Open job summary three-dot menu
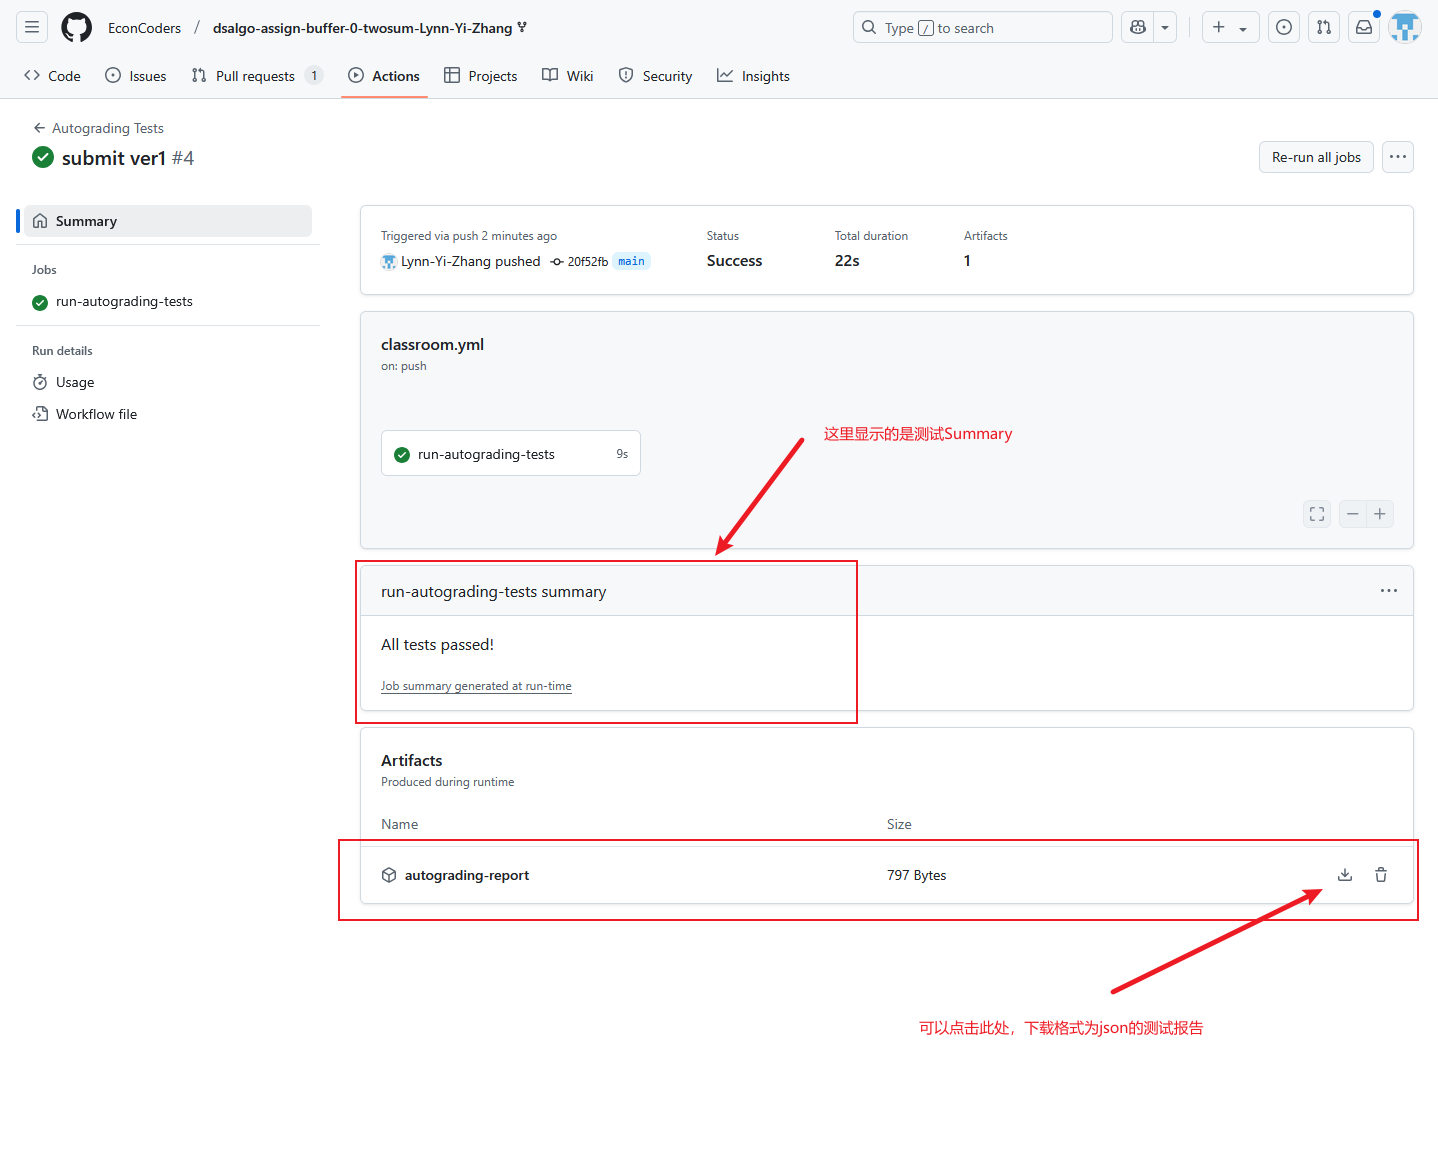Image resolution: width=1438 pixels, height=1165 pixels. click(x=1389, y=591)
